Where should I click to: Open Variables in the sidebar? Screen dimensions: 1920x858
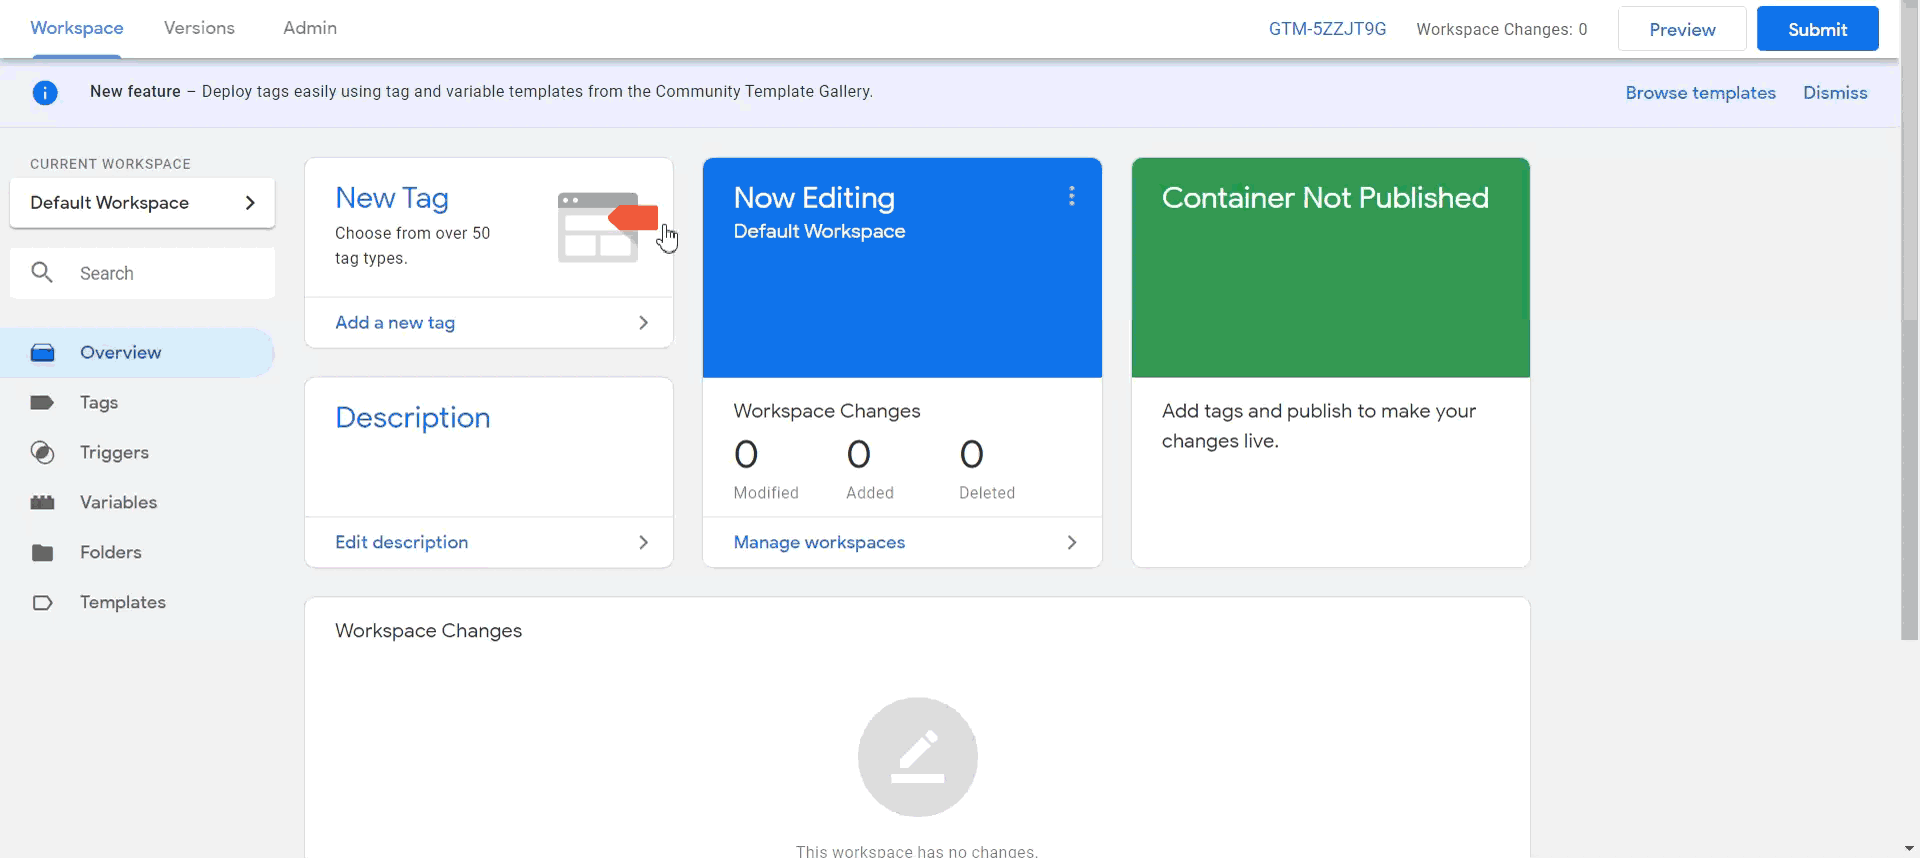click(137, 503)
